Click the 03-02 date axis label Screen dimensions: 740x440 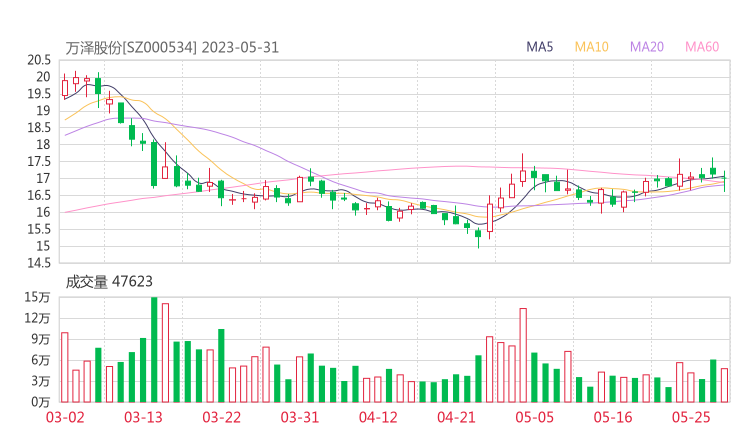point(65,417)
